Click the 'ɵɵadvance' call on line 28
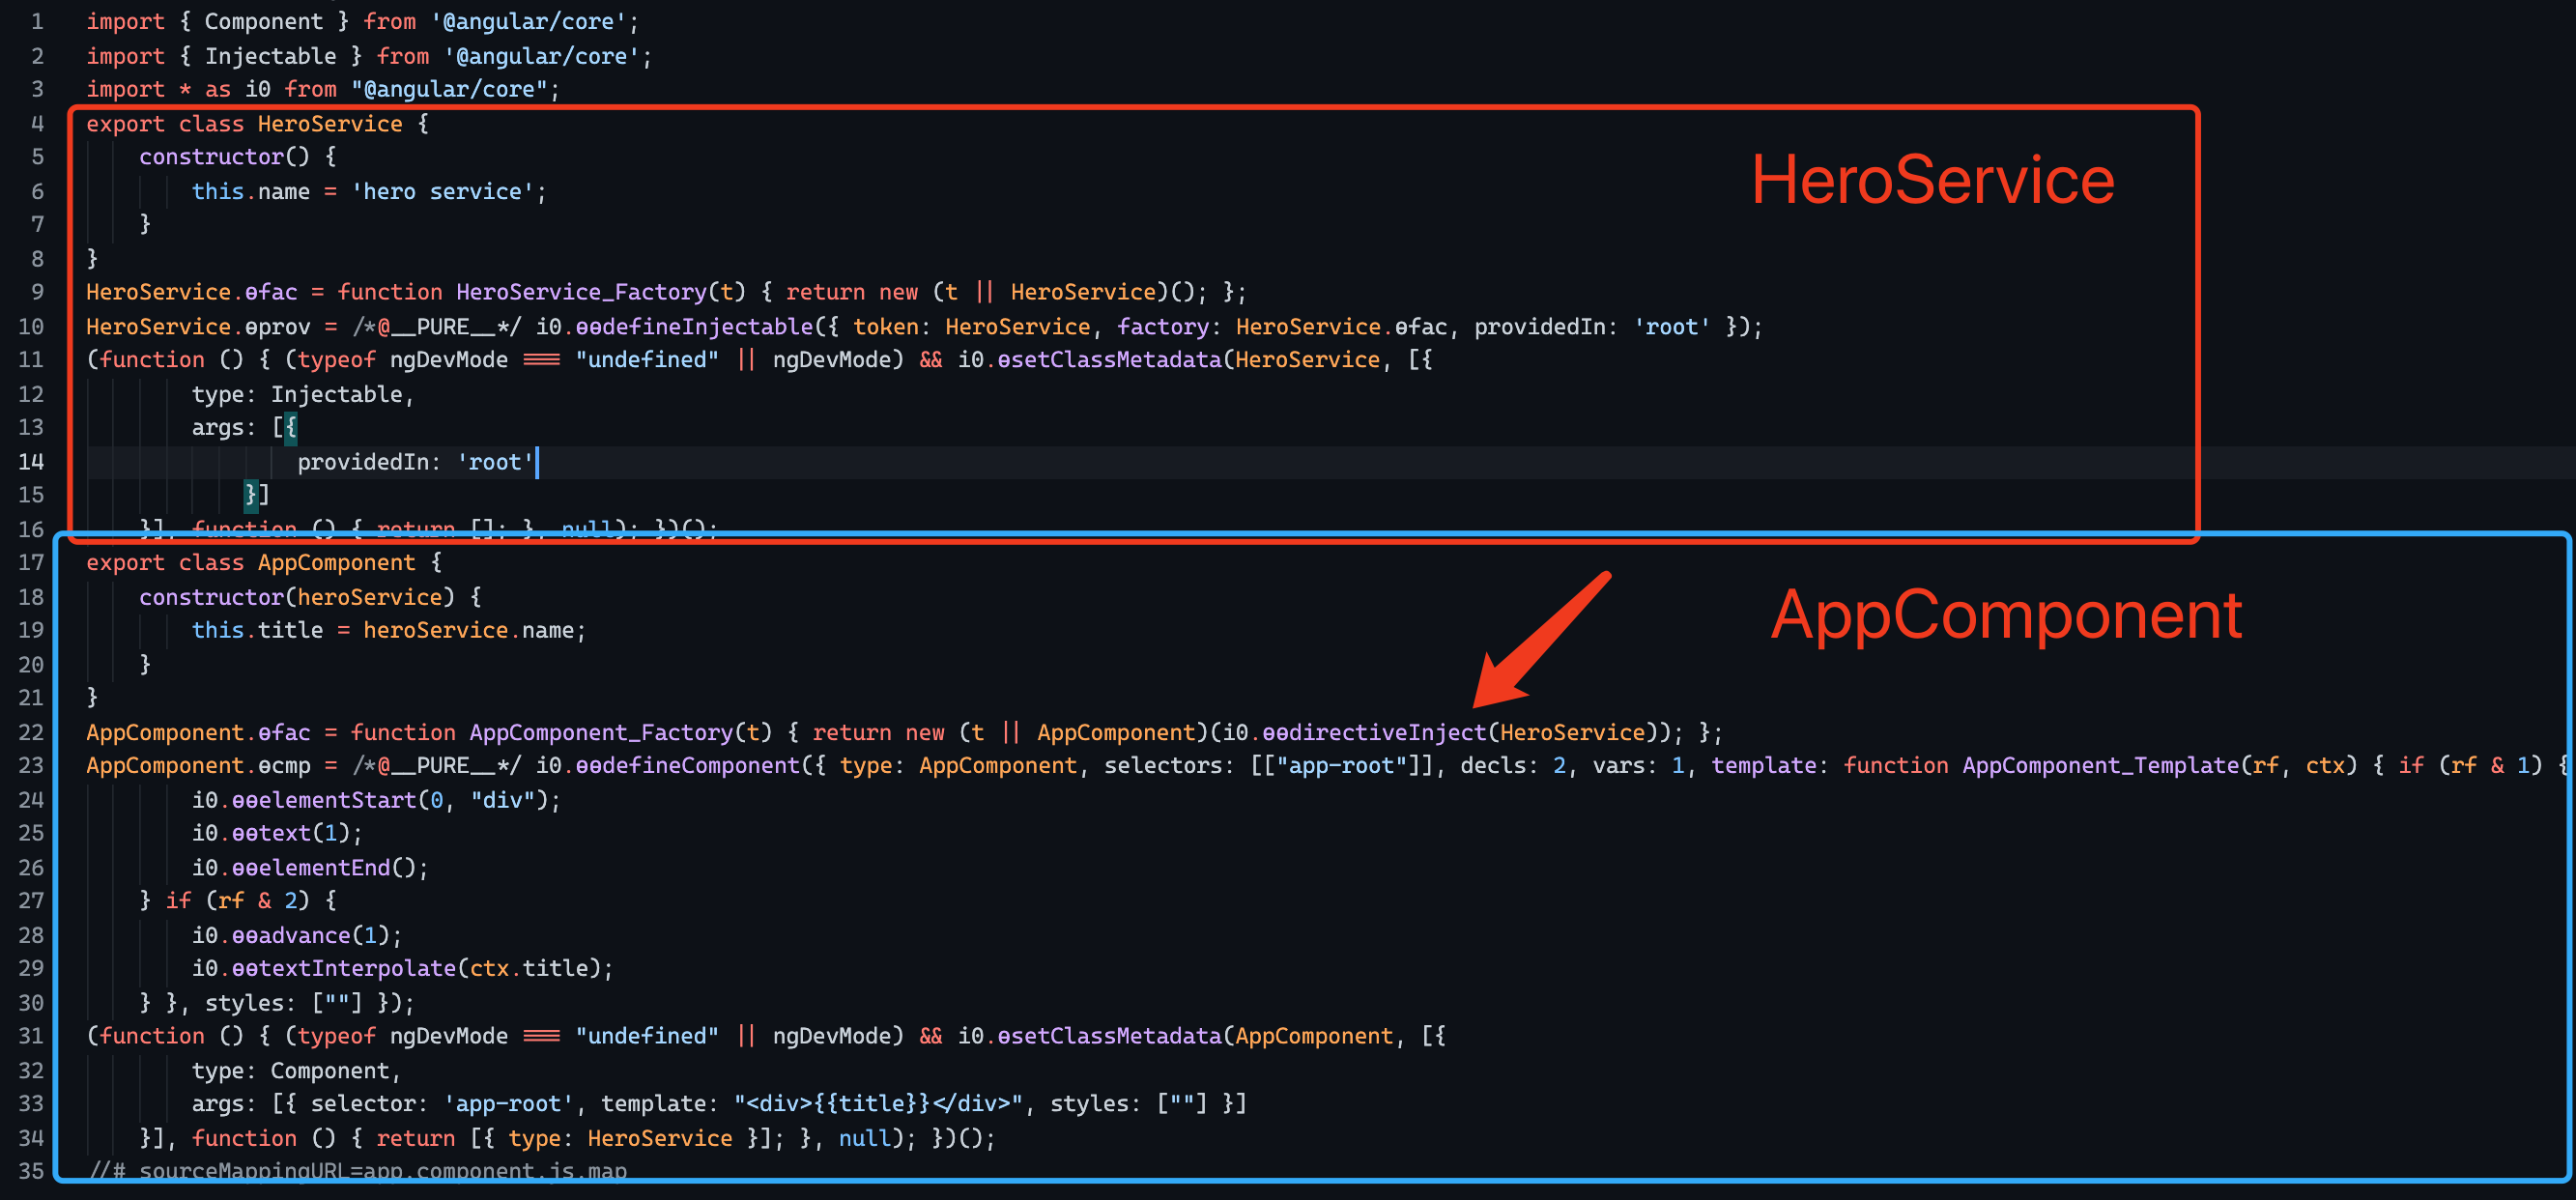The height and width of the screenshot is (1200, 2576). click(291, 935)
